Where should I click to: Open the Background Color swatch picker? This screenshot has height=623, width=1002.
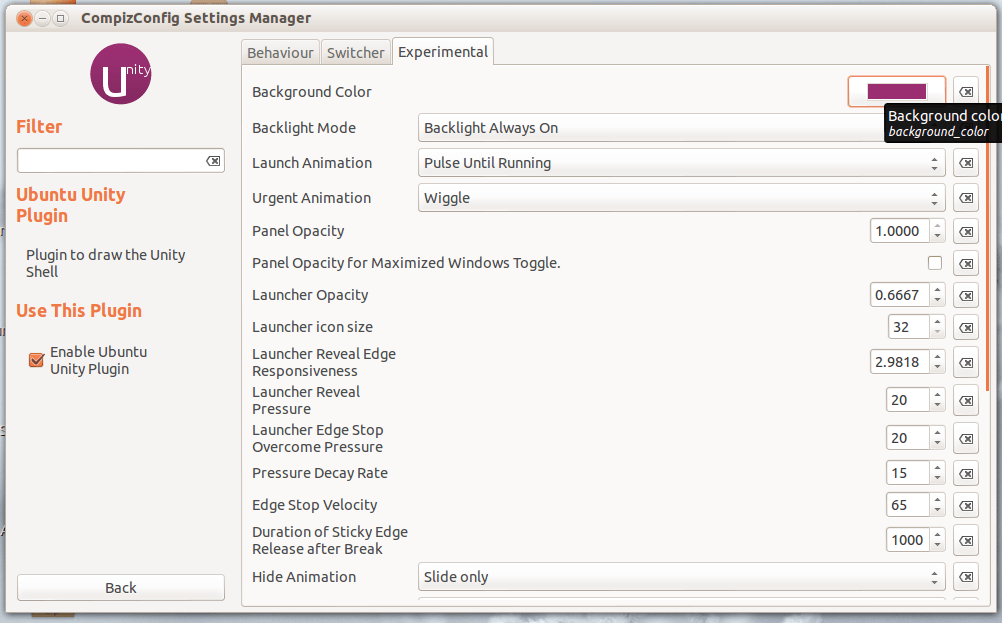(896, 92)
